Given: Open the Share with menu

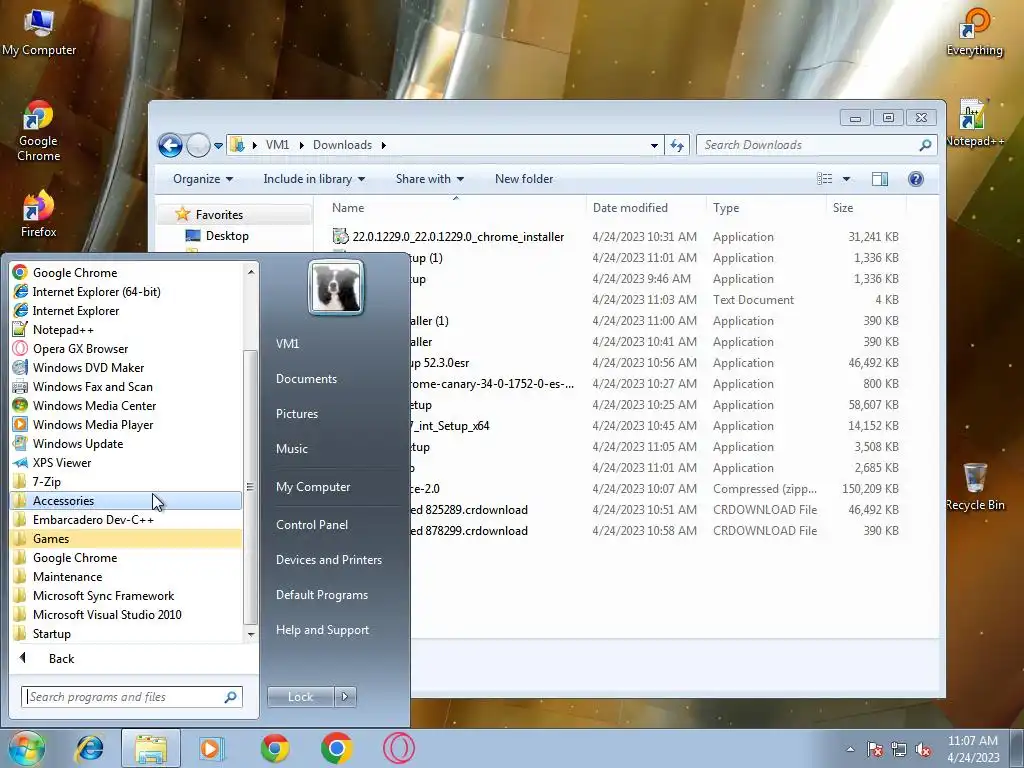Looking at the screenshot, I should 430,179.
